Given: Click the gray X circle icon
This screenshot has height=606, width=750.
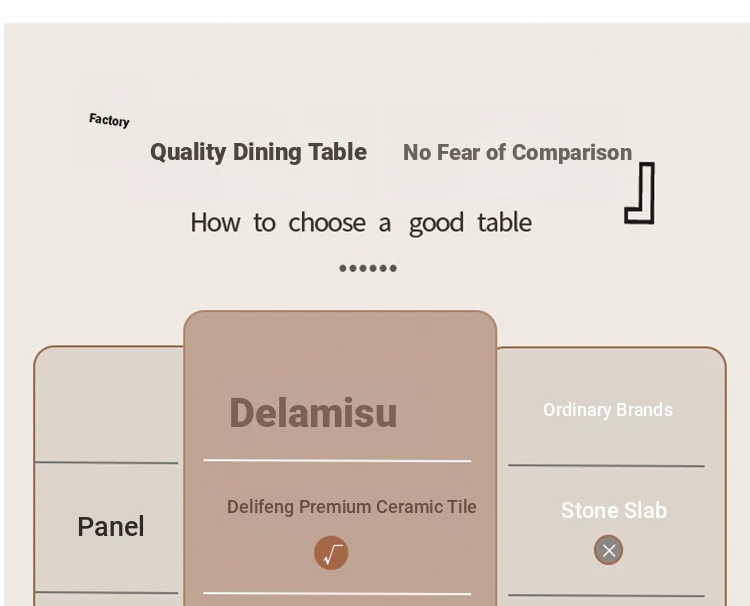Looking at the screenshot, I should pyautogui.click(x=608, y=550).
